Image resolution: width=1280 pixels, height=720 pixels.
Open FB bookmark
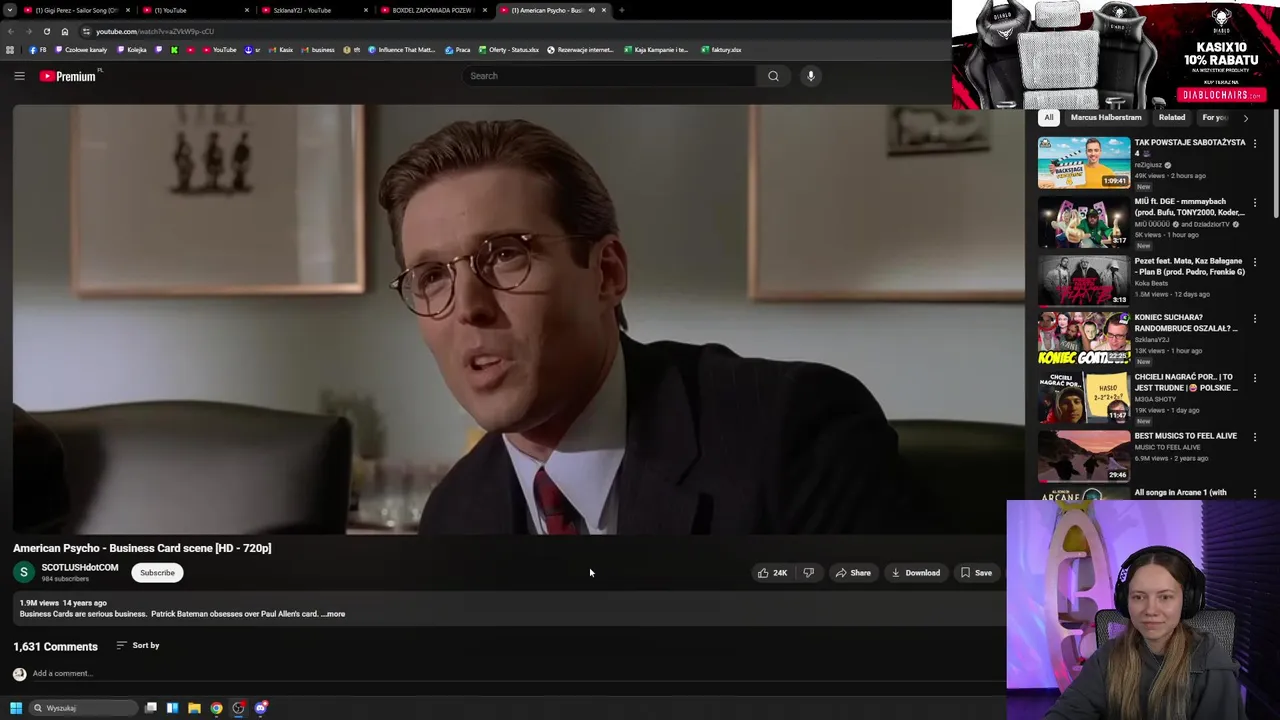point(38,50)
